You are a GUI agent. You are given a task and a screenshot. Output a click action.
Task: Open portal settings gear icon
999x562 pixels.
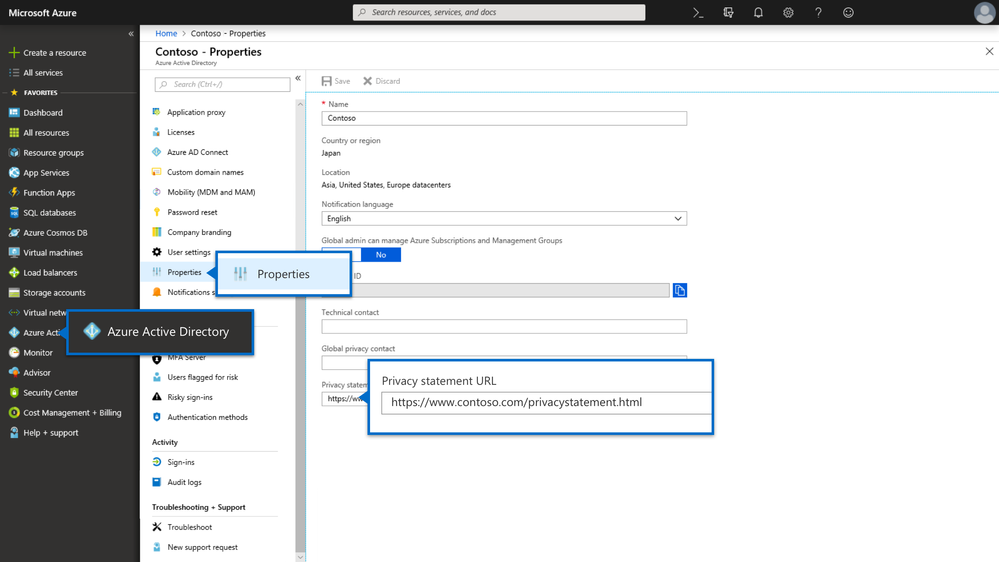pyautogui.click(x=788, y=13)
